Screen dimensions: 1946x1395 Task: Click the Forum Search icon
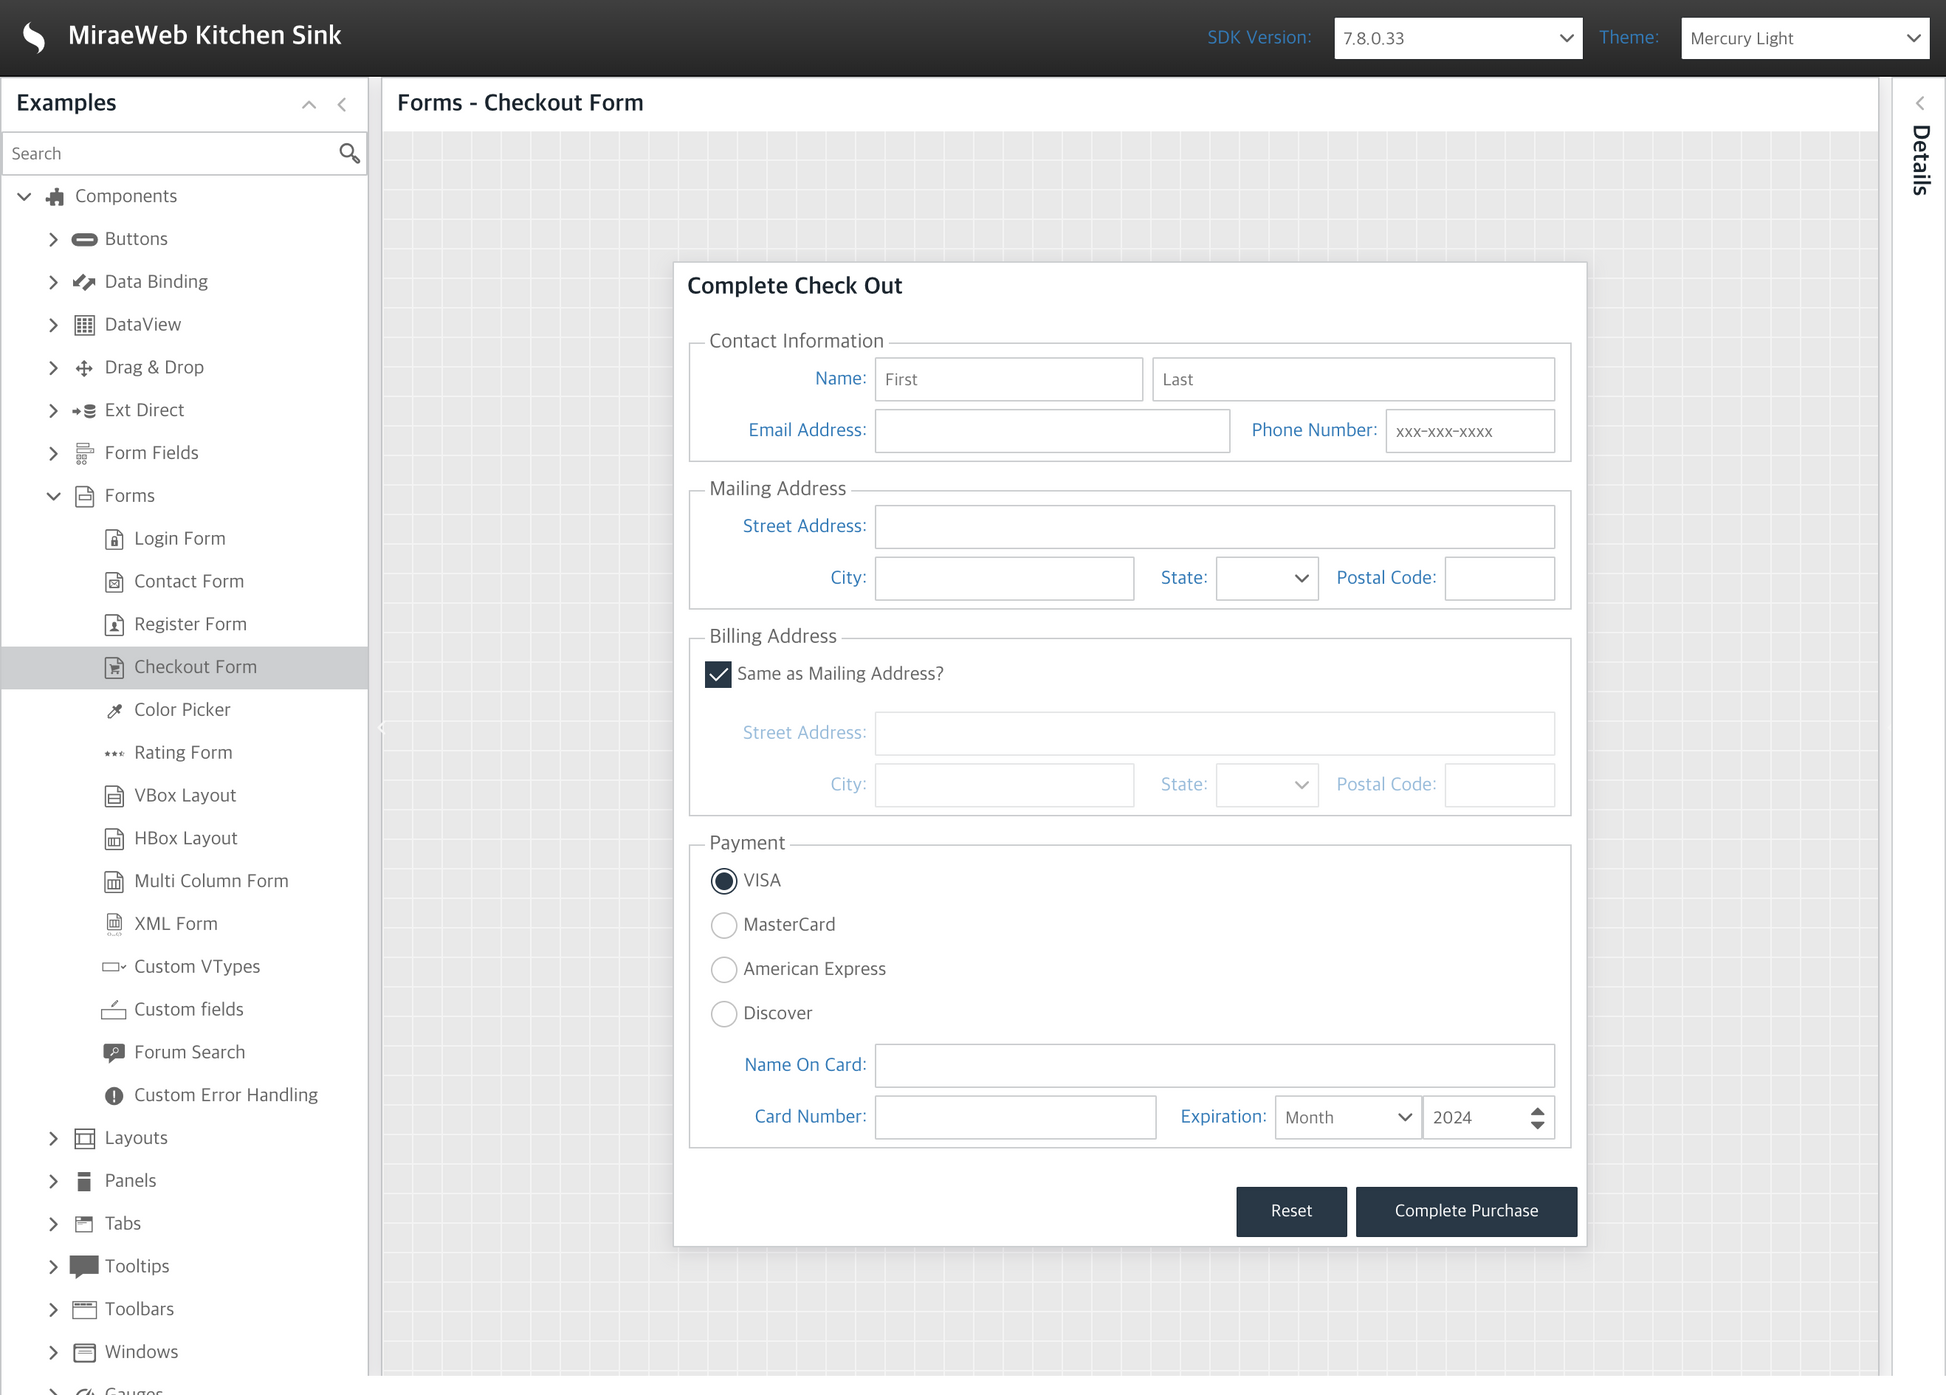tap(114, 1053)
